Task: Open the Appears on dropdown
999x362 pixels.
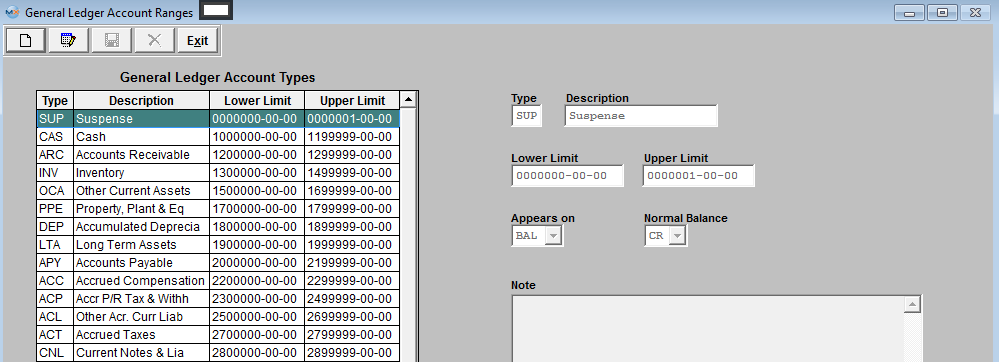Action: (554, 236)
